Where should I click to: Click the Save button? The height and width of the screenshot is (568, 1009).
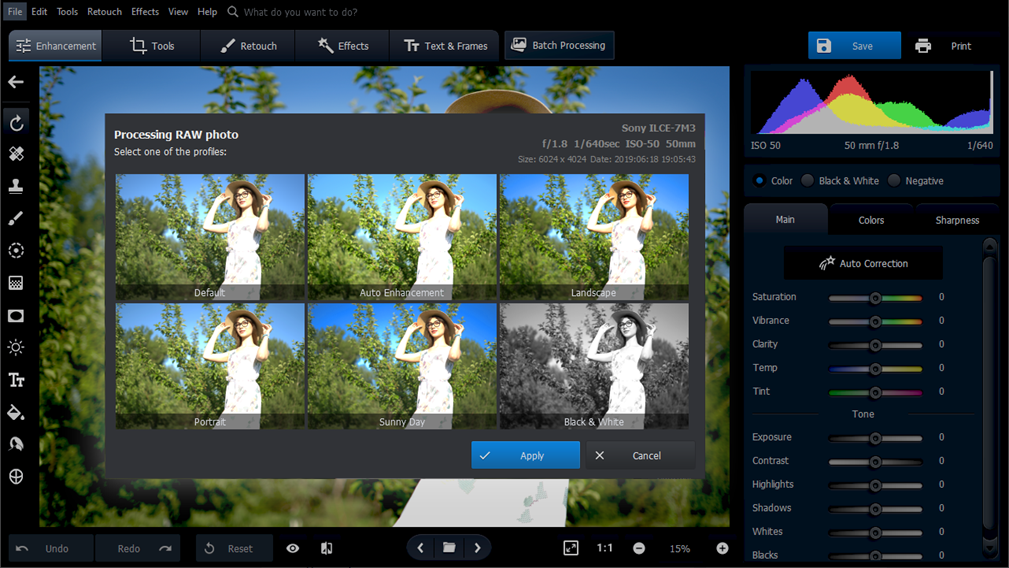[854, 46]
